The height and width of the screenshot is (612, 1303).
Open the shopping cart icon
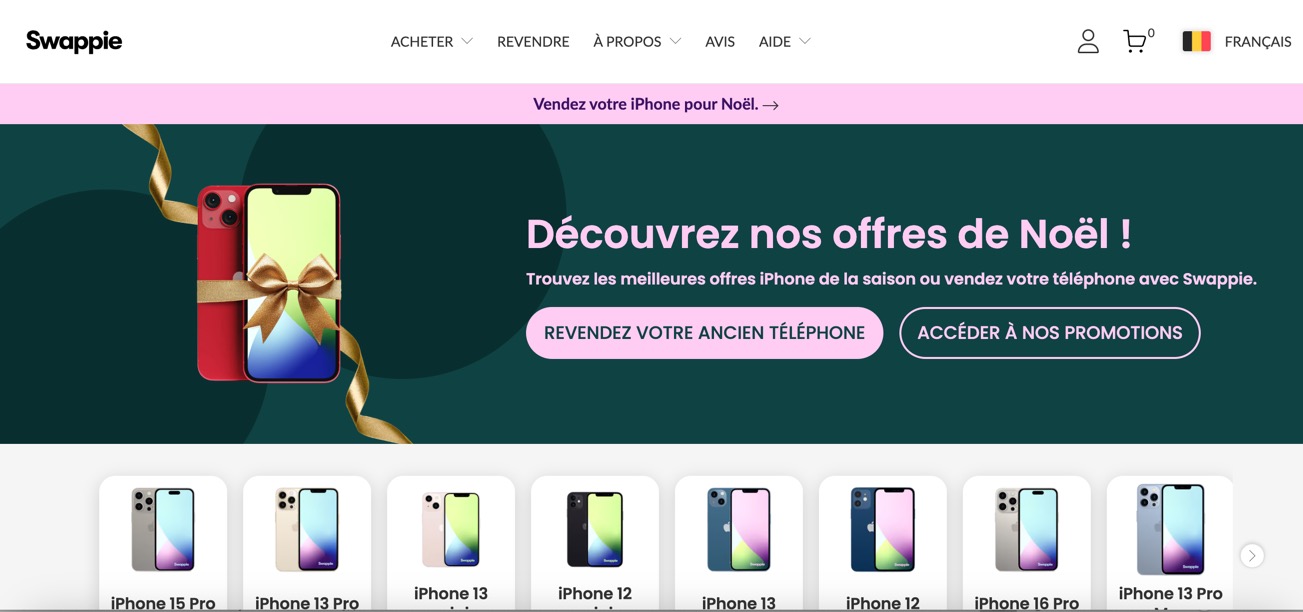coord(1135,41)
